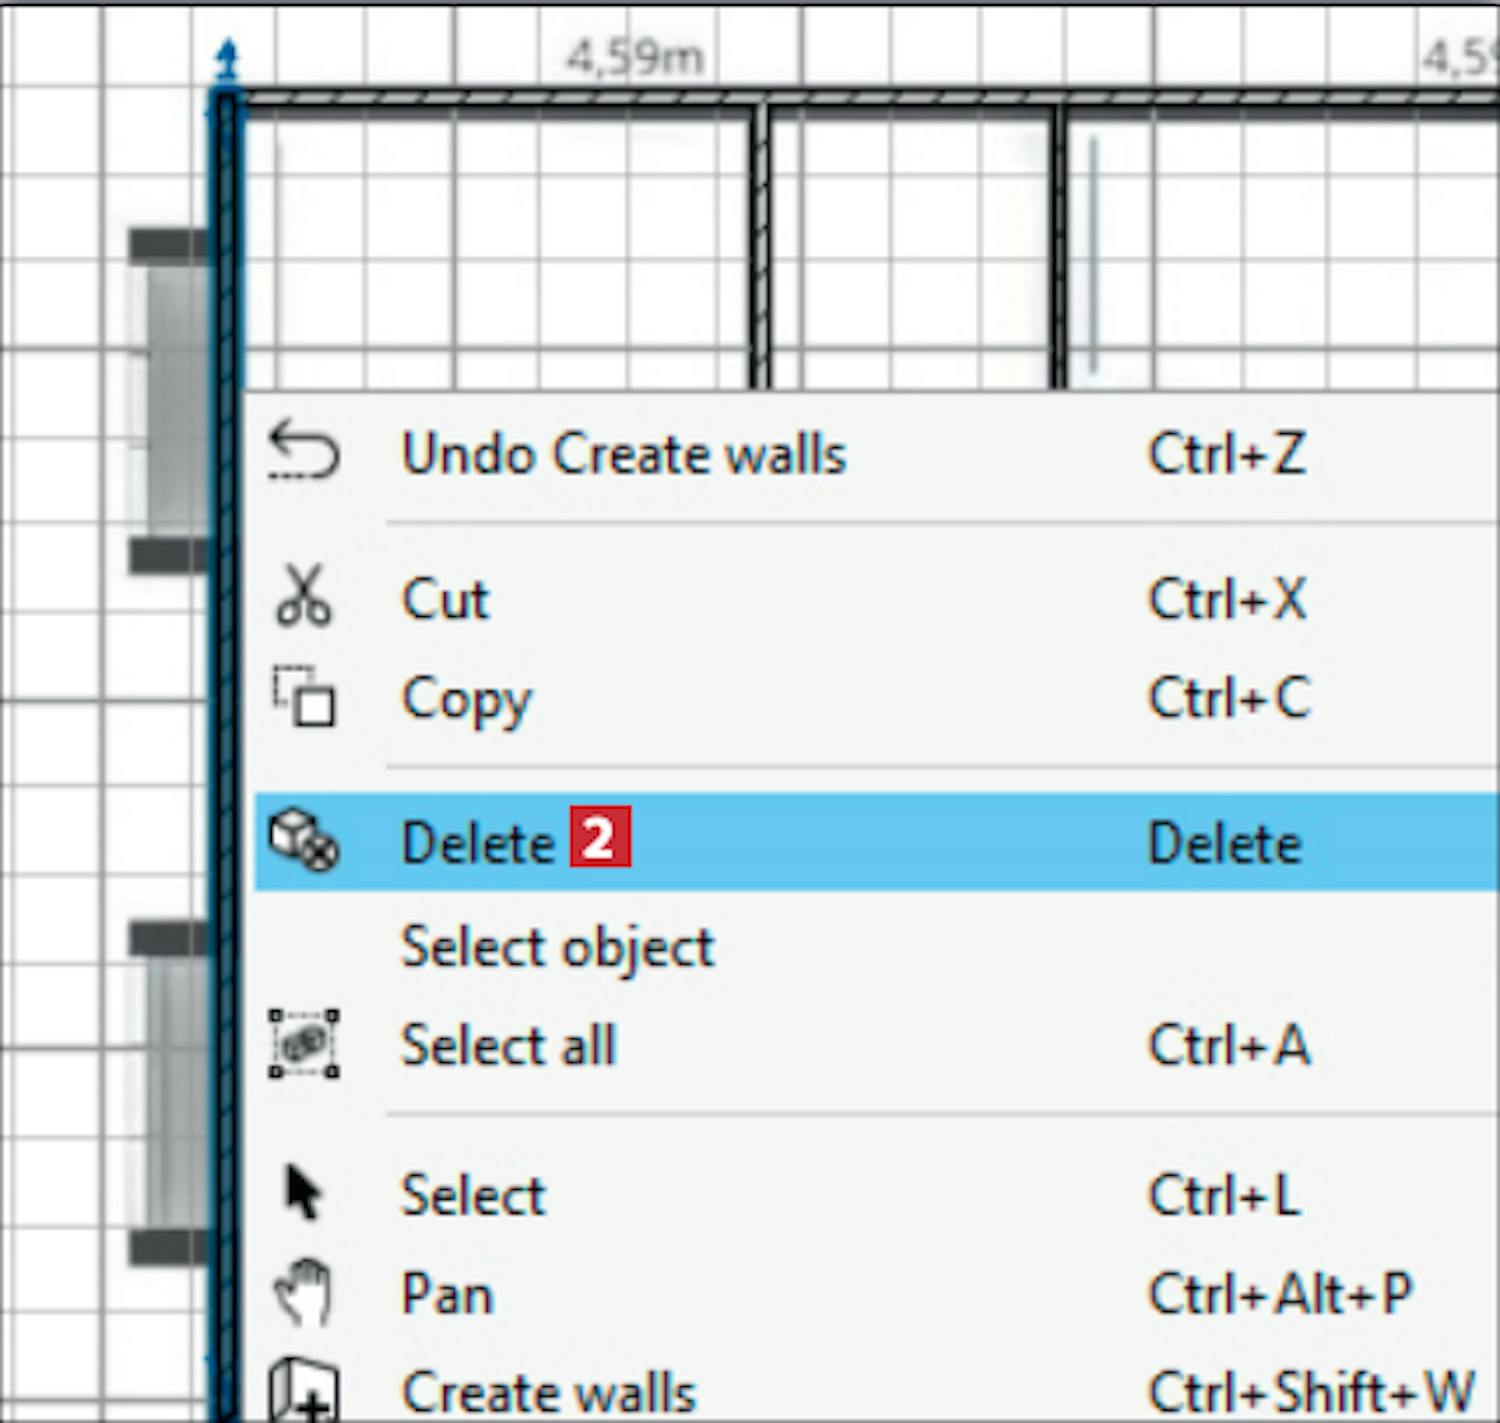This screenshot has height=1423, width=1500.
Task: Choose Cut from context menu
Action: tap(445, 600)
